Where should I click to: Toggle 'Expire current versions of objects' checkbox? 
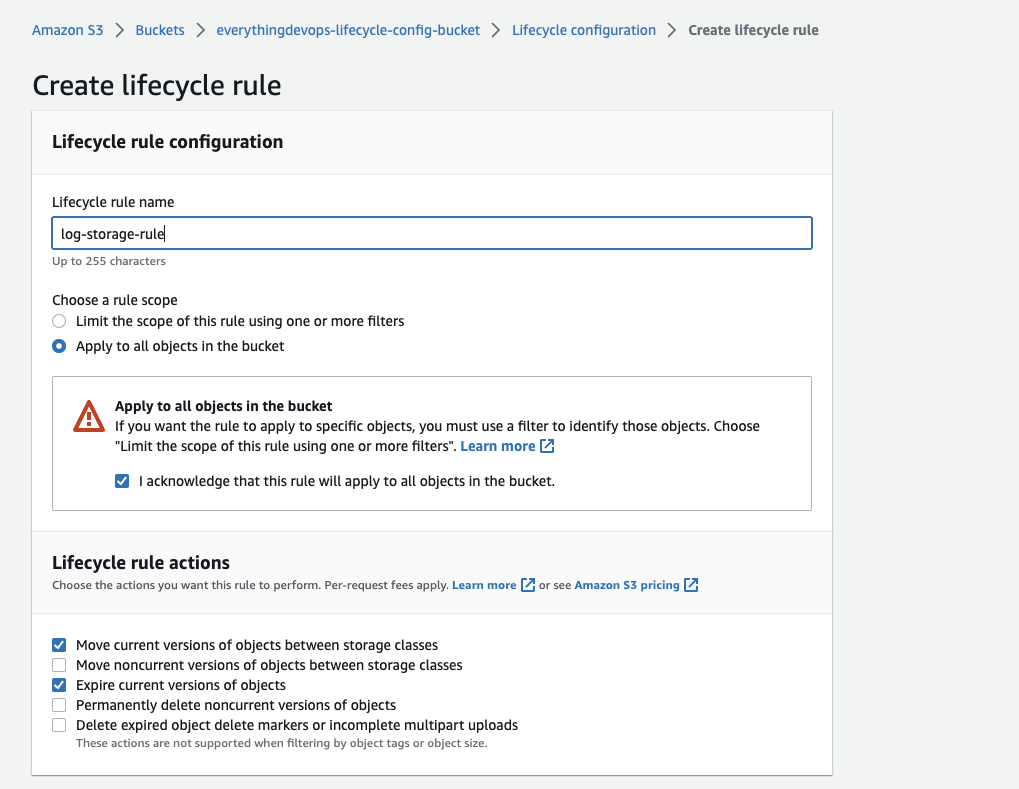click(59, 685)
